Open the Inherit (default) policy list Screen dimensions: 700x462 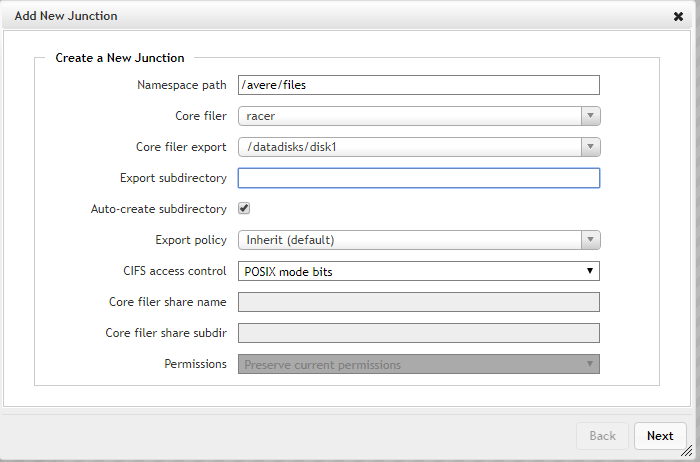click(x=410, y=240)
